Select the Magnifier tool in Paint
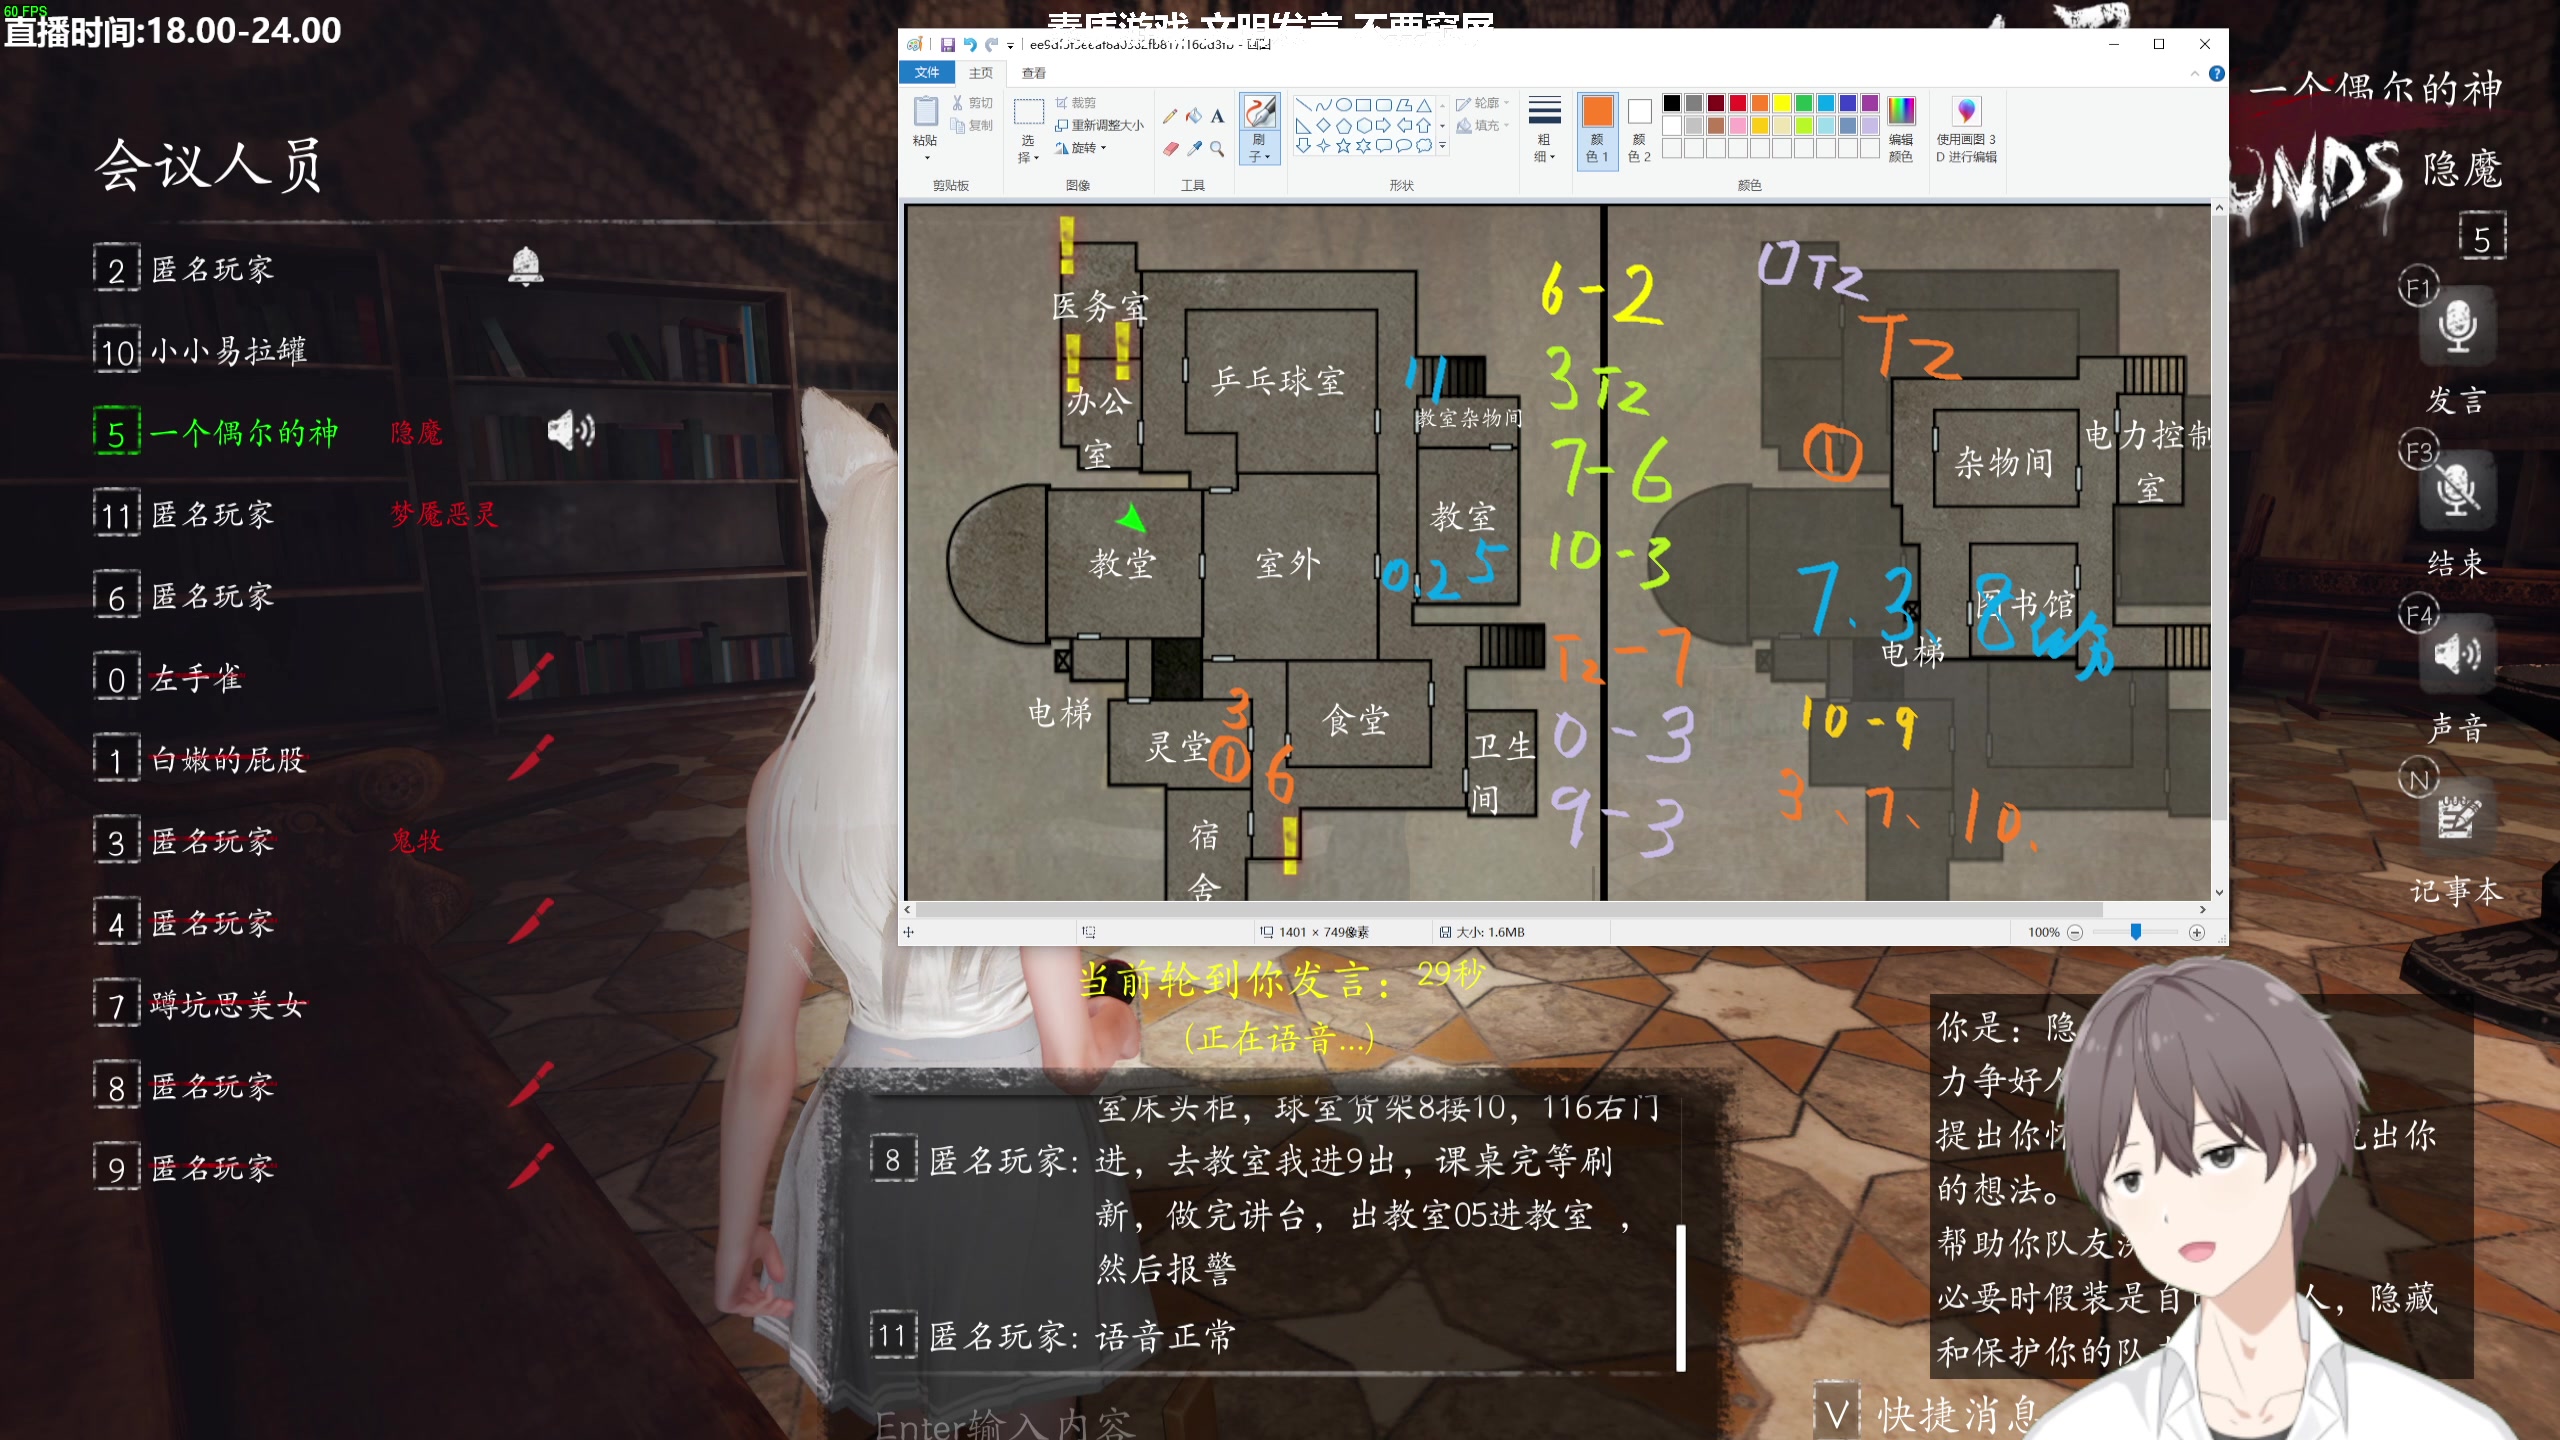2560x1440 pixels. 1217,149
